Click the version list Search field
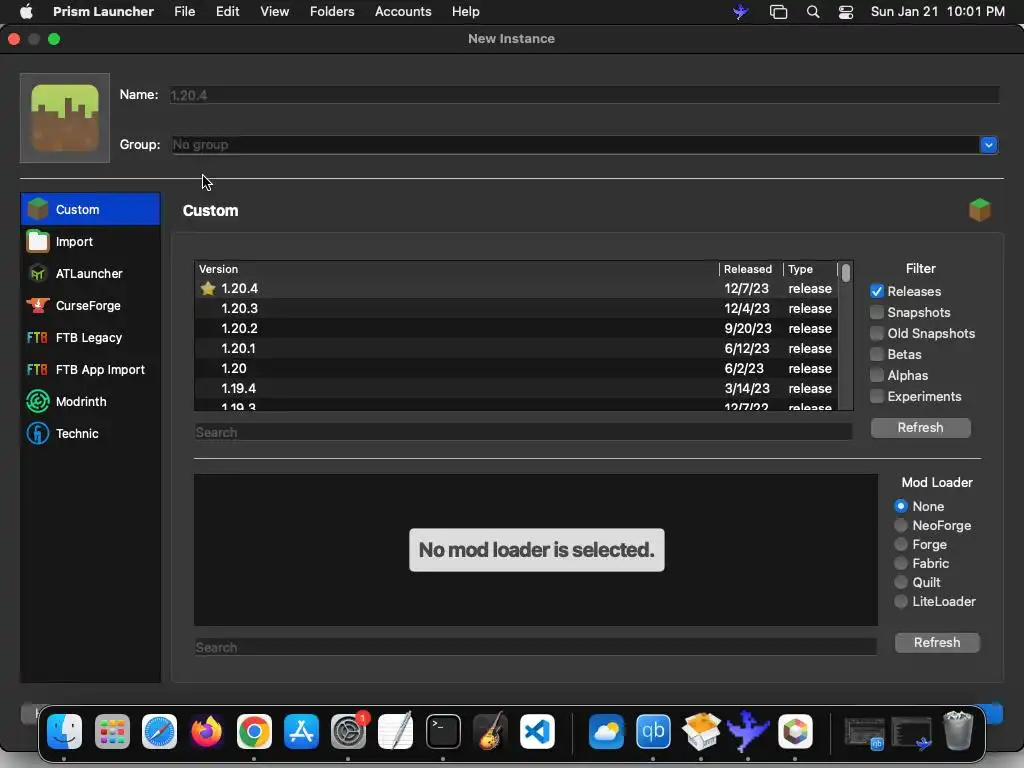The image size is (1024, 768). coord(523,432)
